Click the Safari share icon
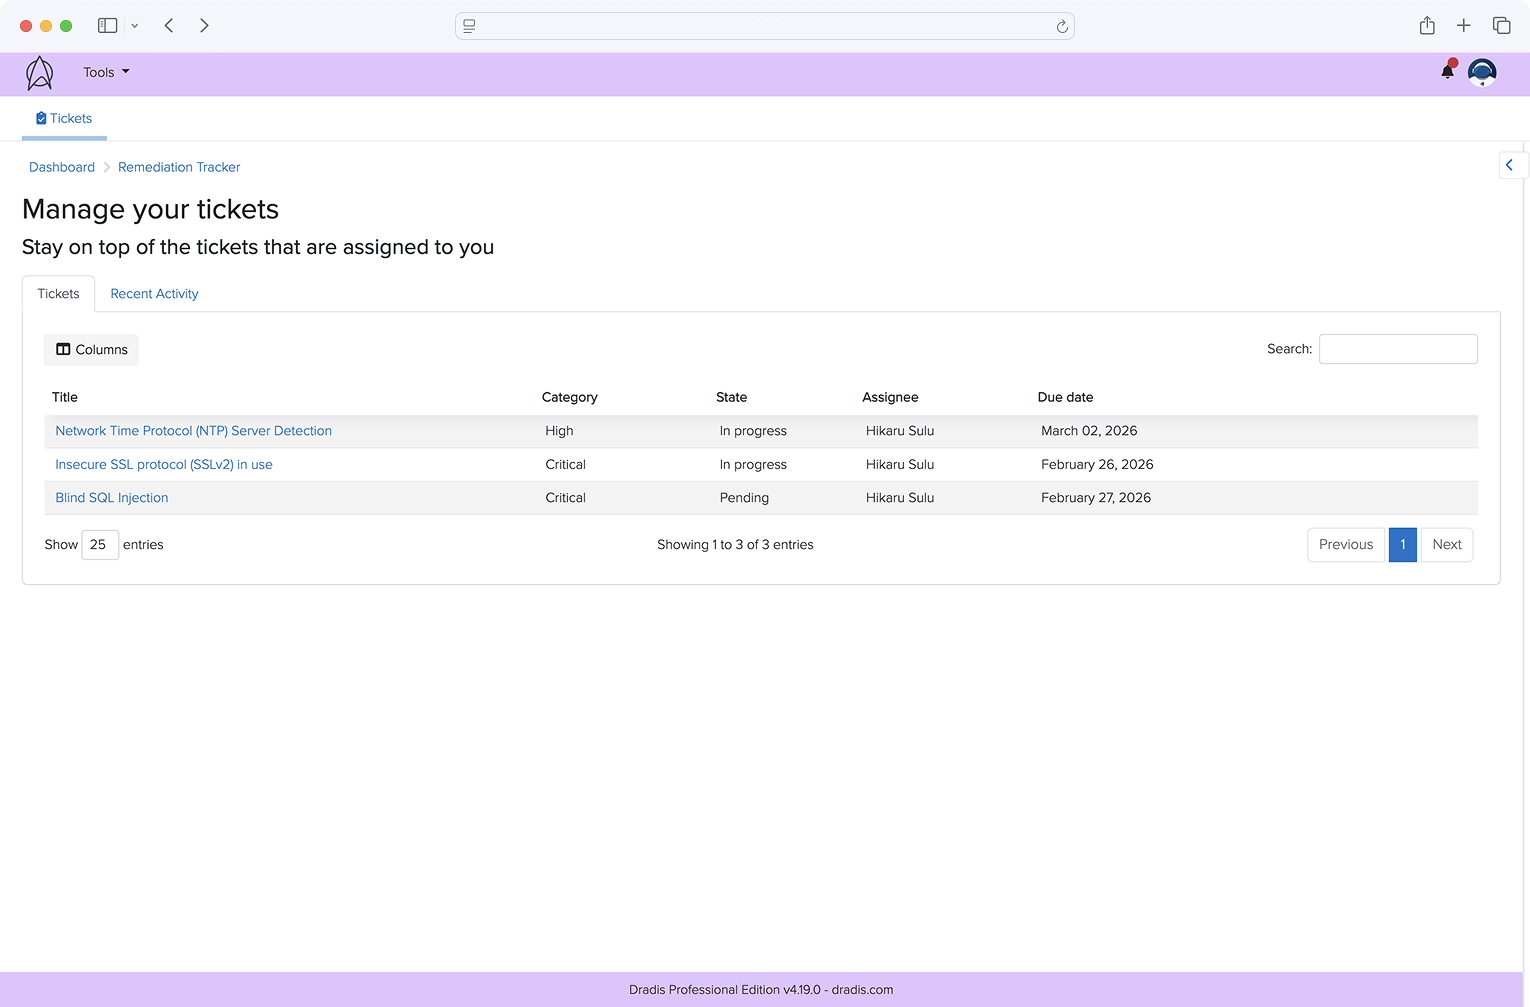1530x1007 pixels. 1427,25
